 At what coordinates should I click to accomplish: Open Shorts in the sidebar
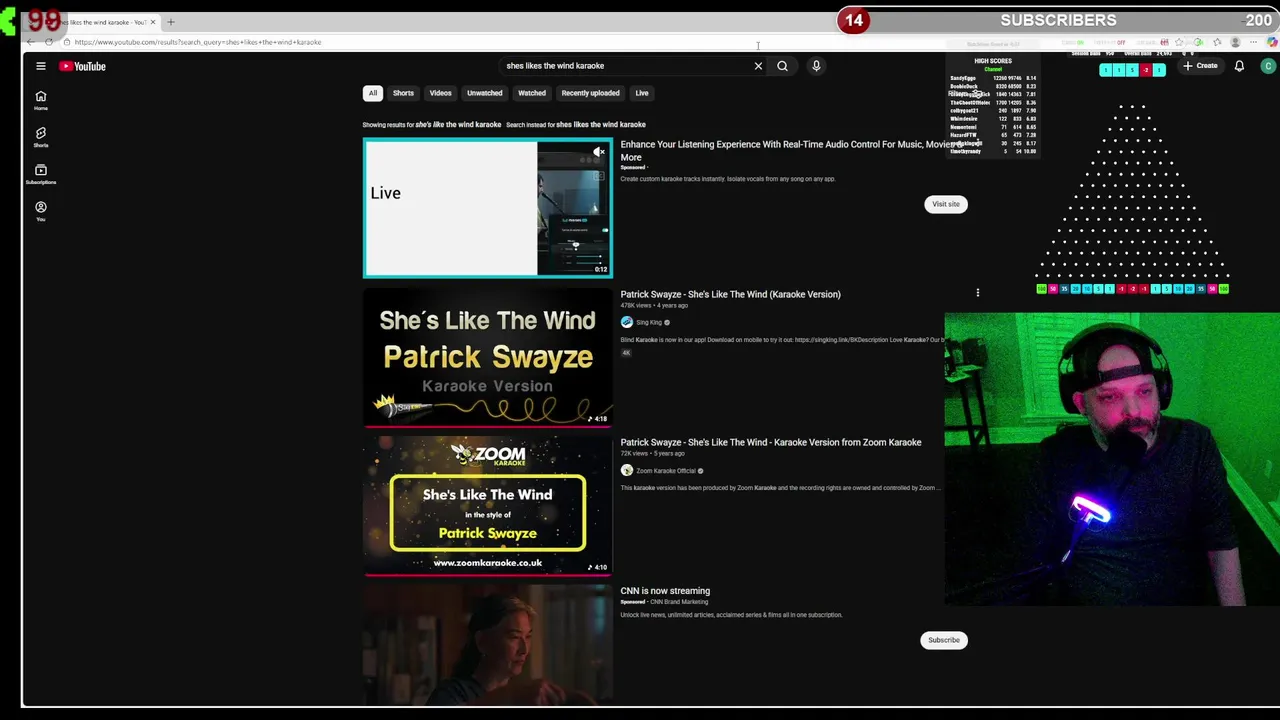coord(41,137)
